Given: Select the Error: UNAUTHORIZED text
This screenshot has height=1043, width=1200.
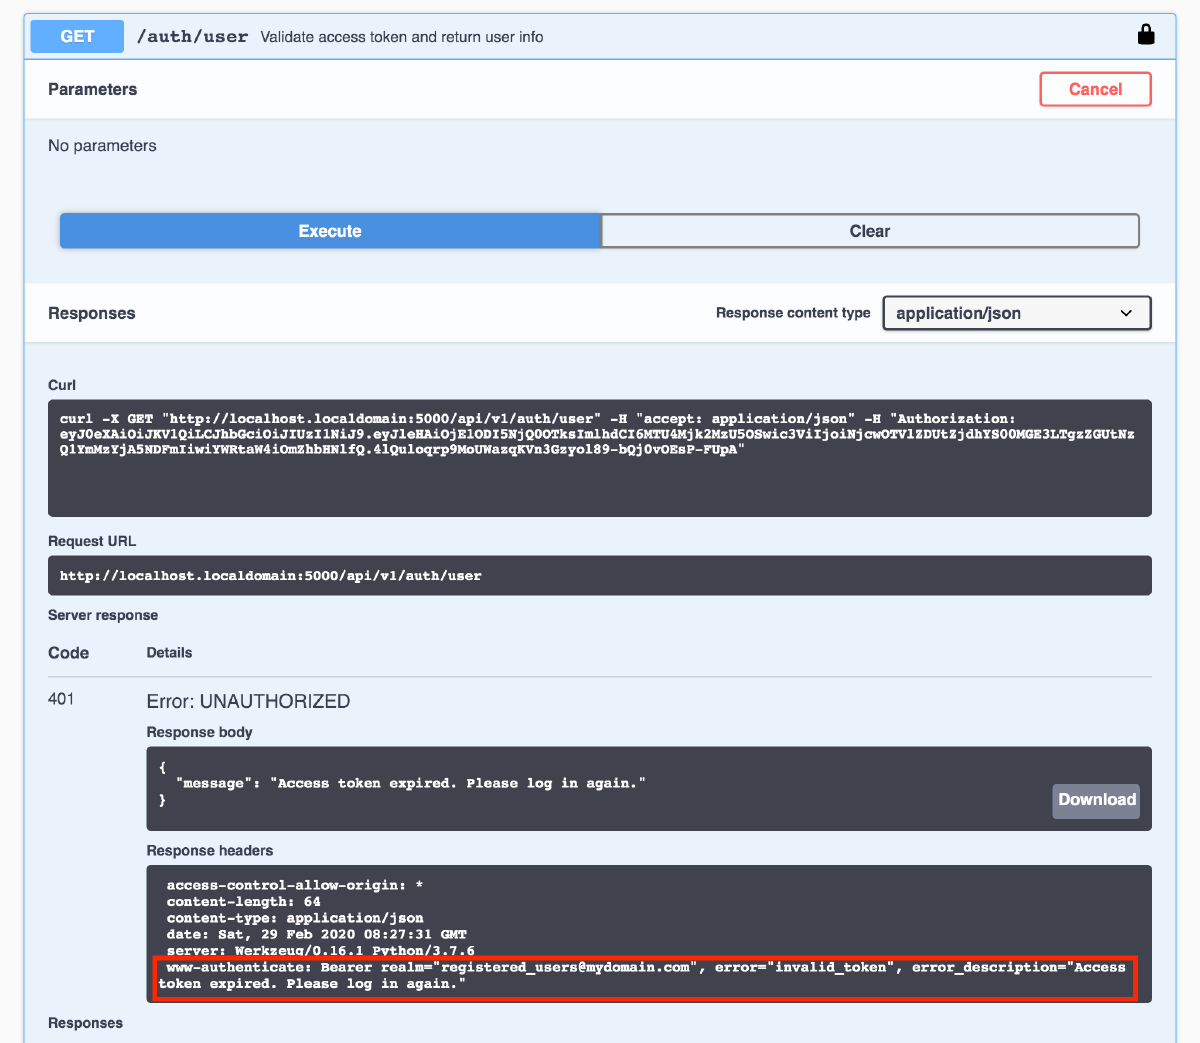Looking at the screenshot, I should coord(248,701).
